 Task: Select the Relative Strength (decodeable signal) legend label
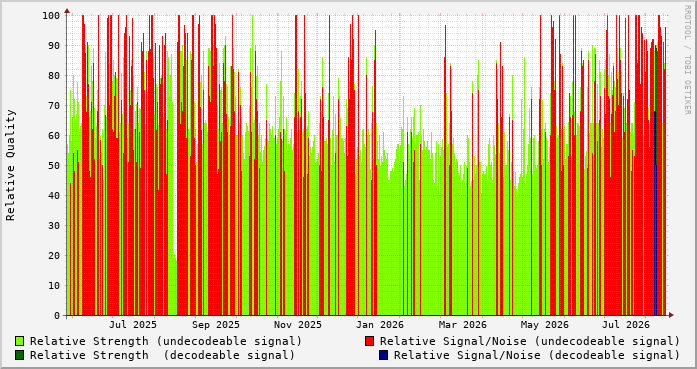pyautogui.click(x=163, y=355)
